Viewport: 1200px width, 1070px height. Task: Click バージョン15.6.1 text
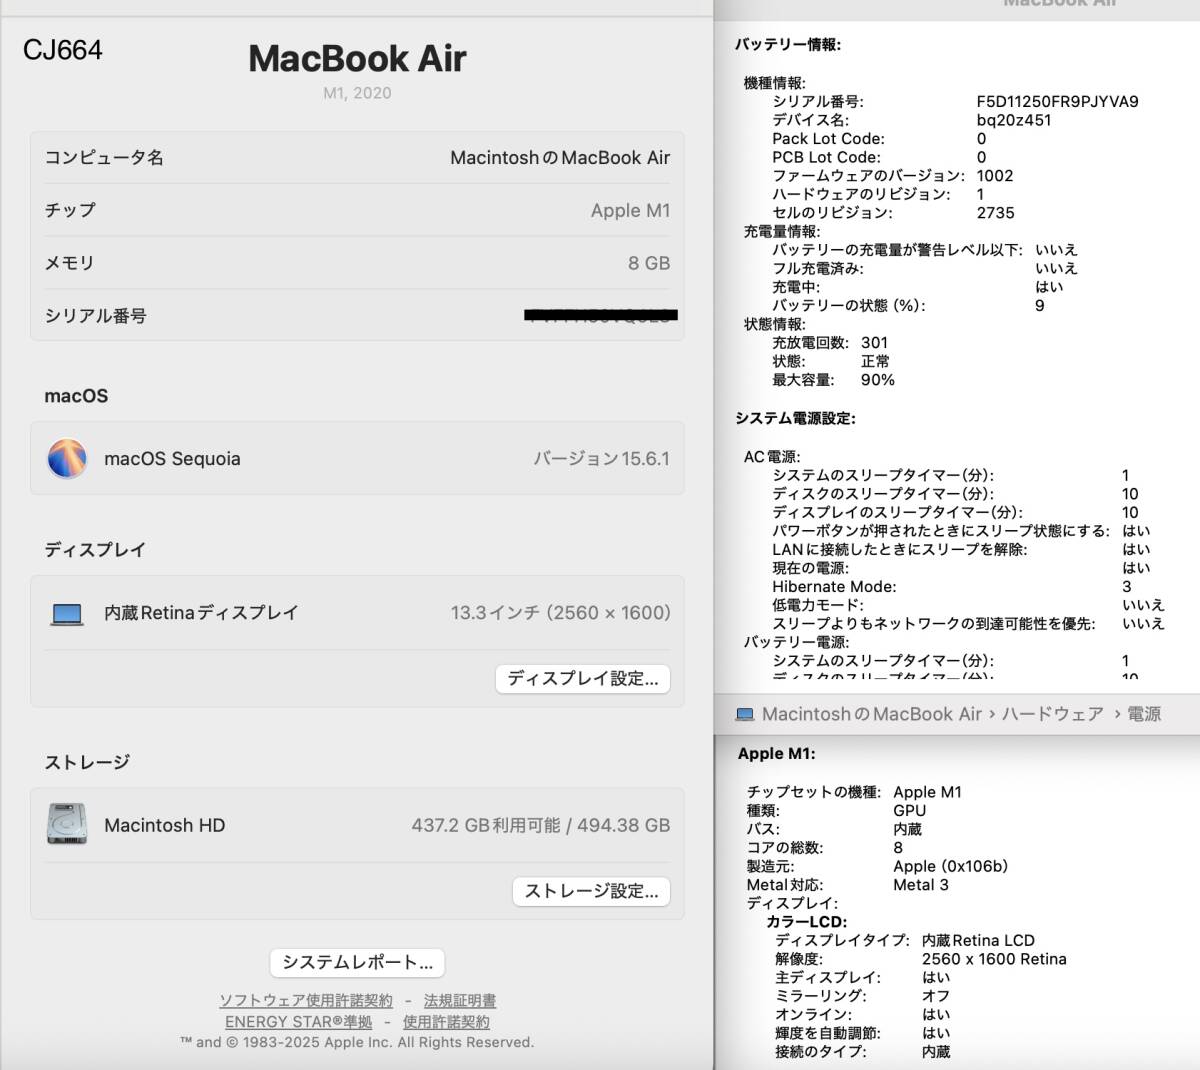(x=601, y=458)
